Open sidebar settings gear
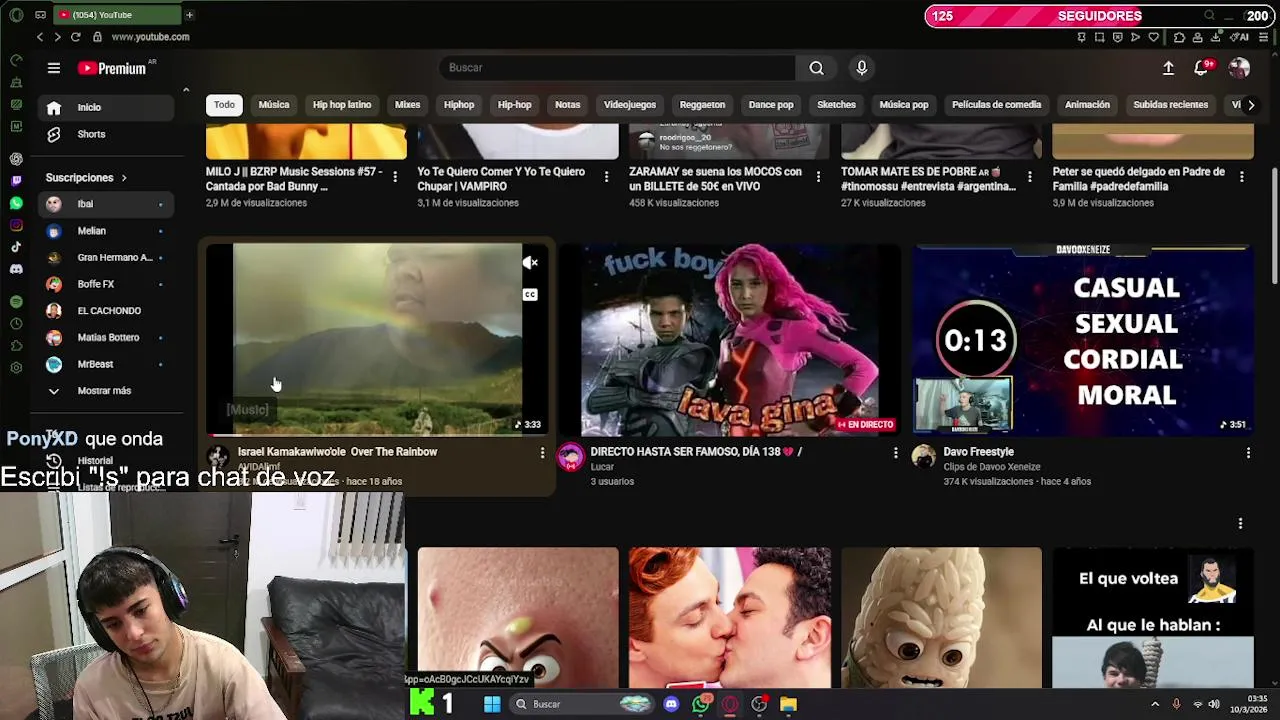This screenshot has width=1280, height=720. pos(16,367)
